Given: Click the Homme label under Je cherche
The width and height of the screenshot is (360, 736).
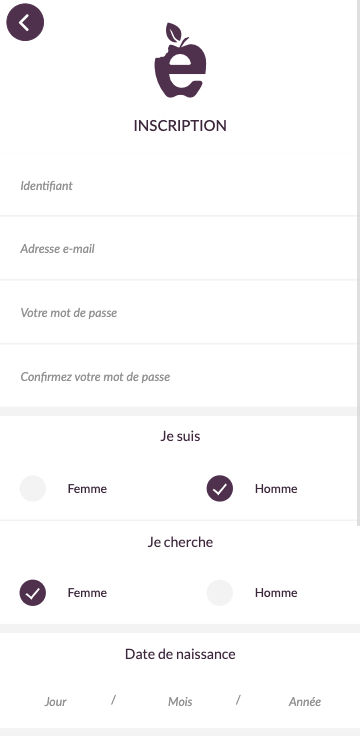Looking at the screenshot, I should point(276,593).
